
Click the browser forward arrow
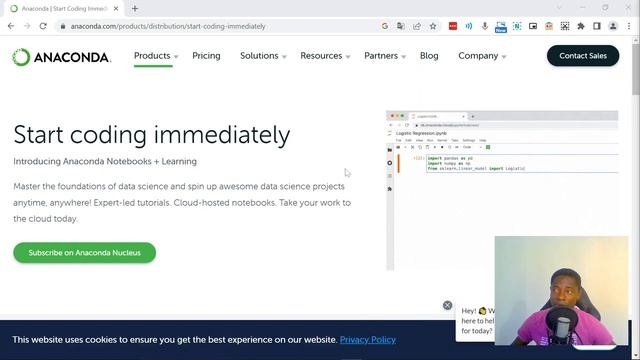tap(27, 26)
